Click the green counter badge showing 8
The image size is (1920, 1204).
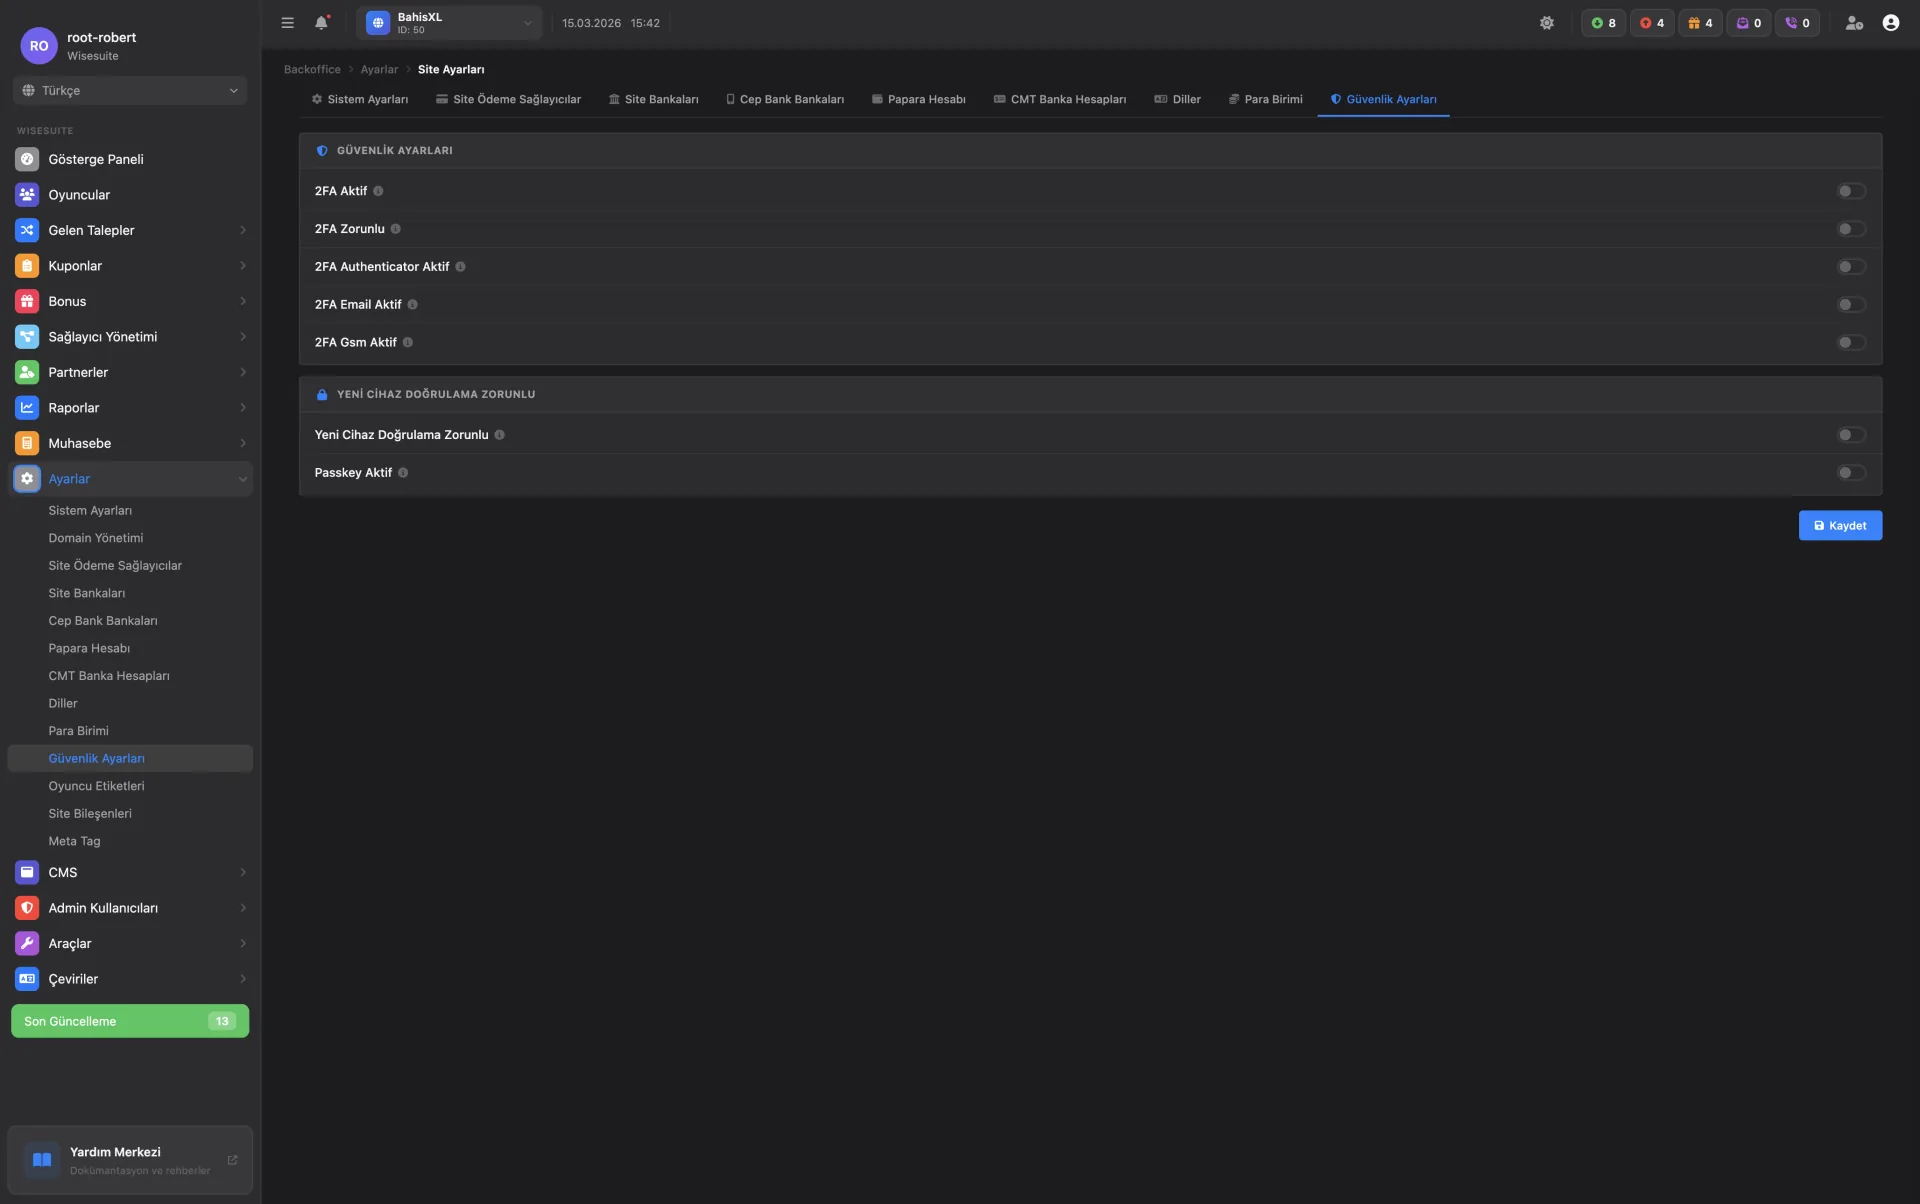click(1603, 23)
